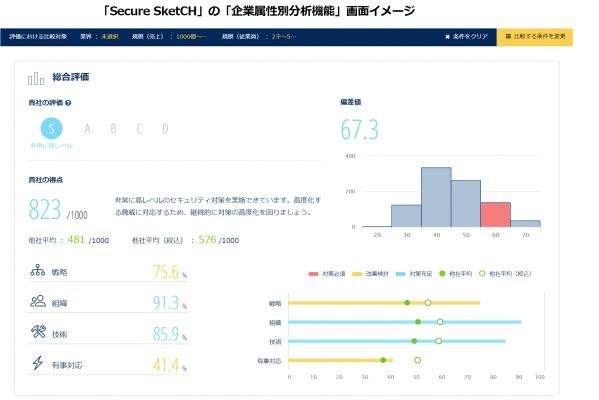The width and height of the screenshot is (599, 400).
Task: Click the 総合評価 section heading
Action: (x=71, y=77)
